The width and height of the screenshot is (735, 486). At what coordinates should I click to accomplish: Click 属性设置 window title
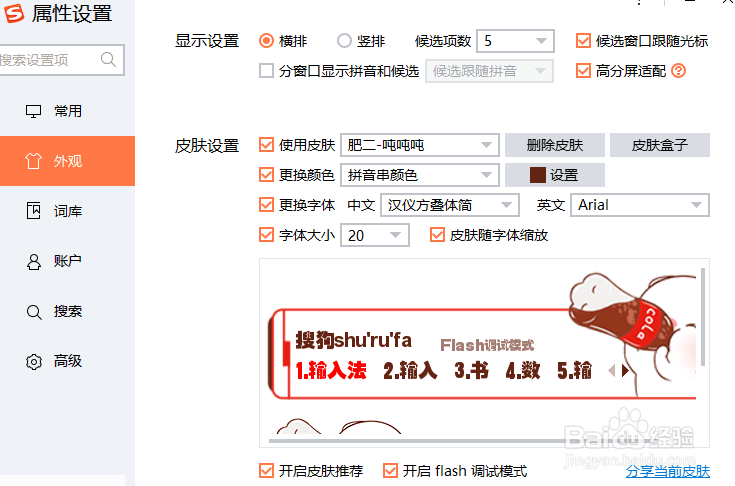pyautogui.click(x=72, y=13)
